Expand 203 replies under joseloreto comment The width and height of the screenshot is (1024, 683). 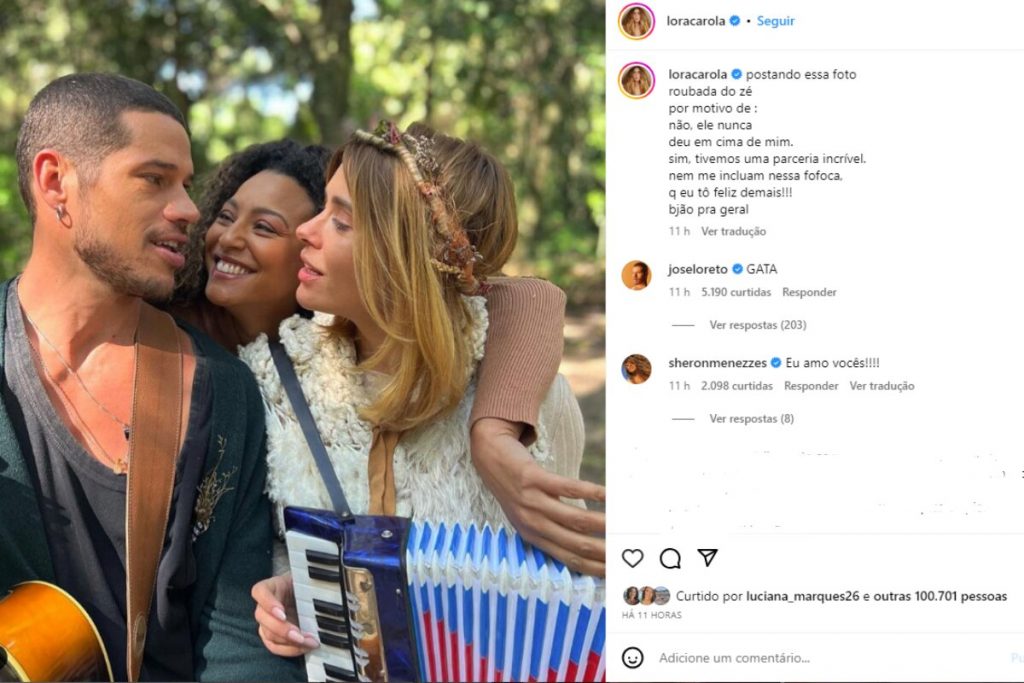757,325
